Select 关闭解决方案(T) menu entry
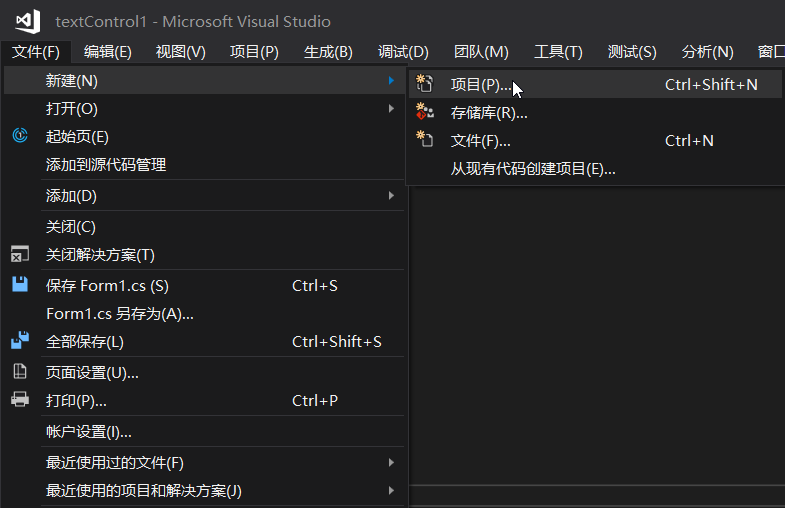This screenshot has width=785, height=508. pos(204,255)
